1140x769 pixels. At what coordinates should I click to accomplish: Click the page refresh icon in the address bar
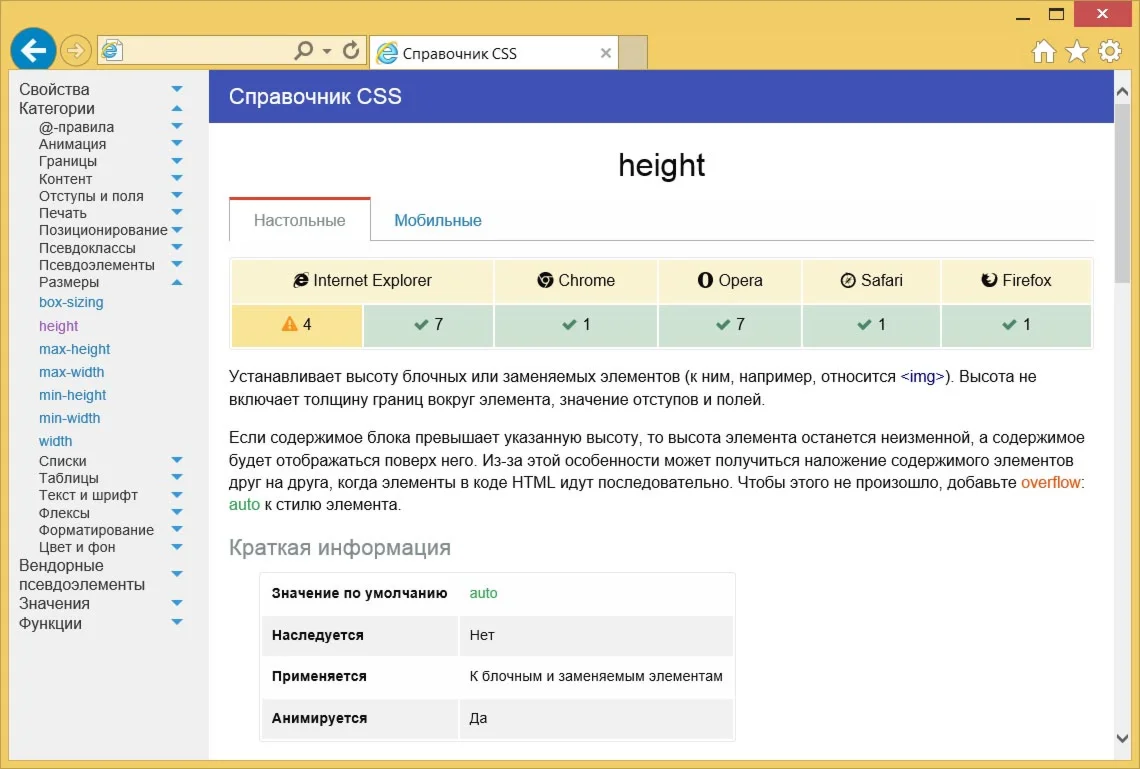click(x=350, y=51)
